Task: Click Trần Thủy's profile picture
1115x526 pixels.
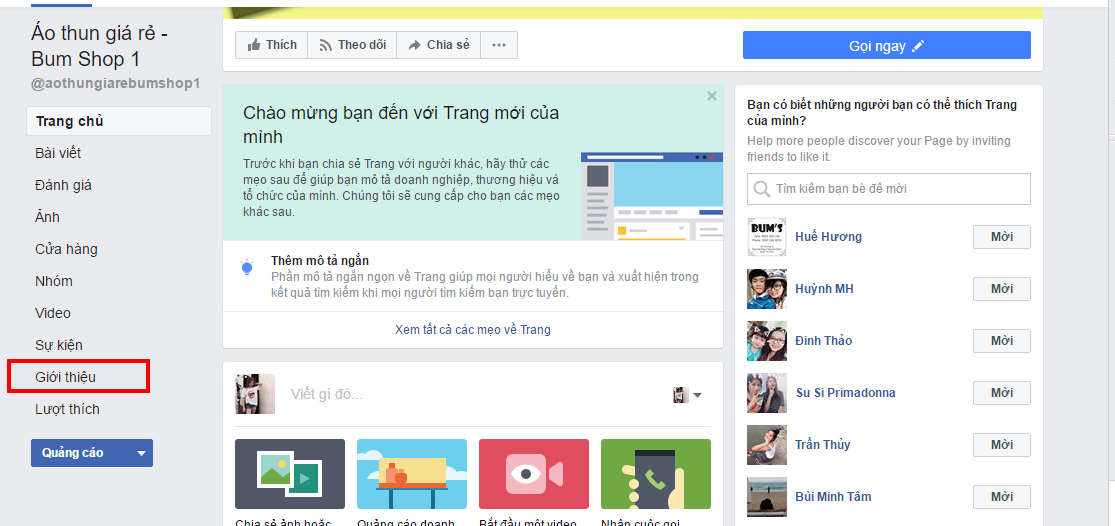Action: 767,444
